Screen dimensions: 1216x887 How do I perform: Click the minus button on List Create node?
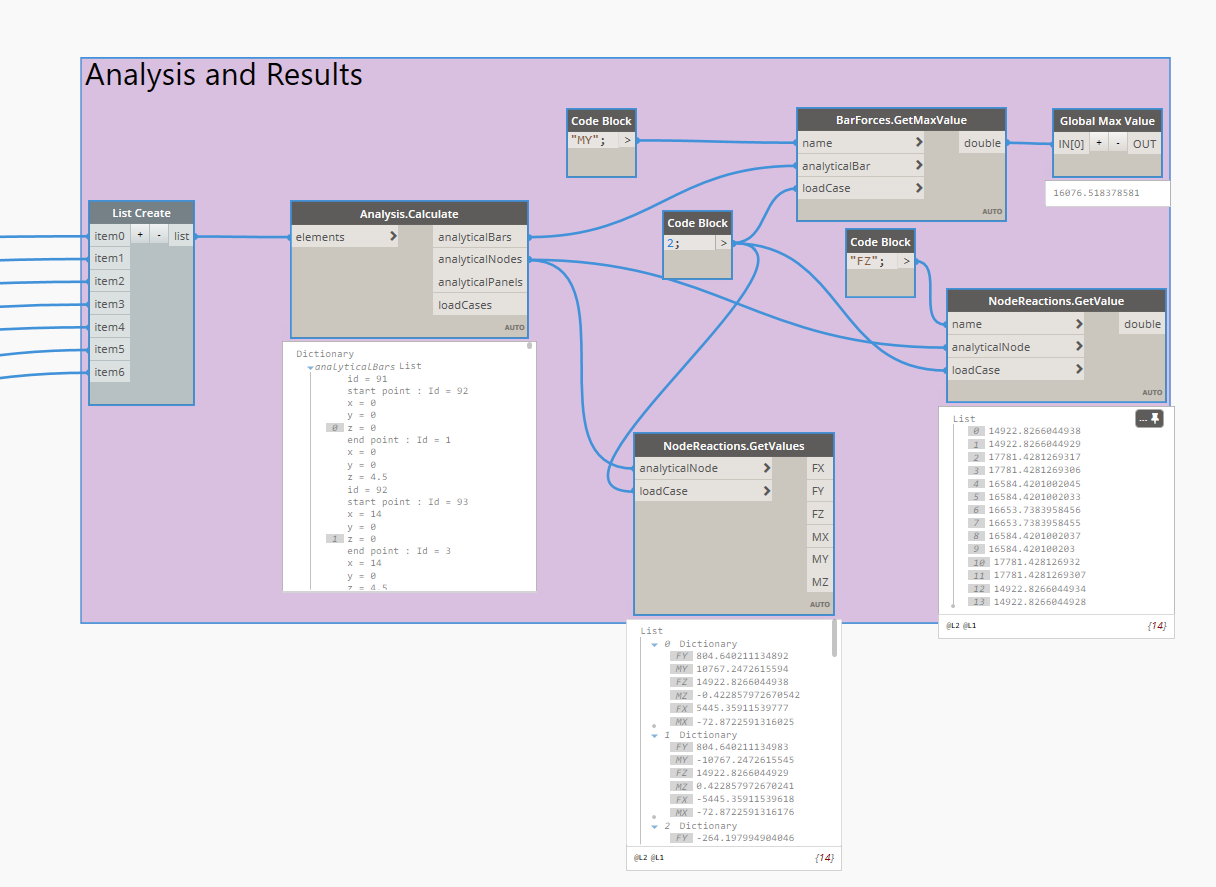tap(158, 235)
